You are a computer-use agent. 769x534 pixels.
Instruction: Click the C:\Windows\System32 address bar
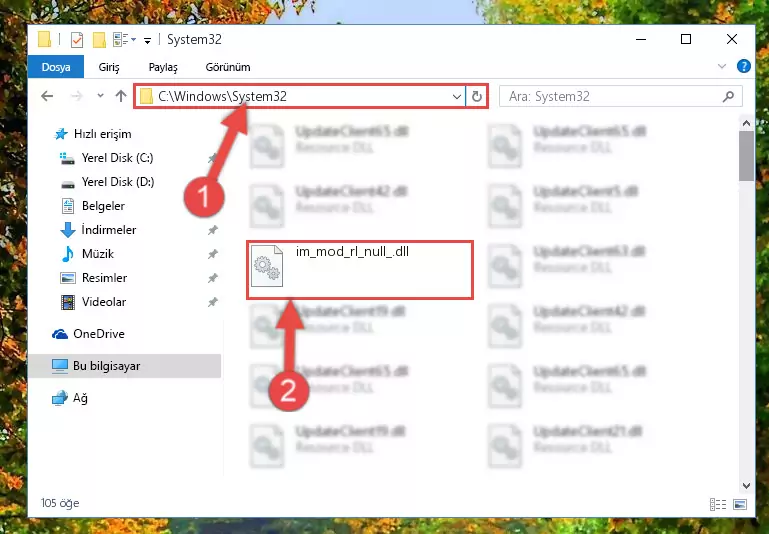pos(299,96)
